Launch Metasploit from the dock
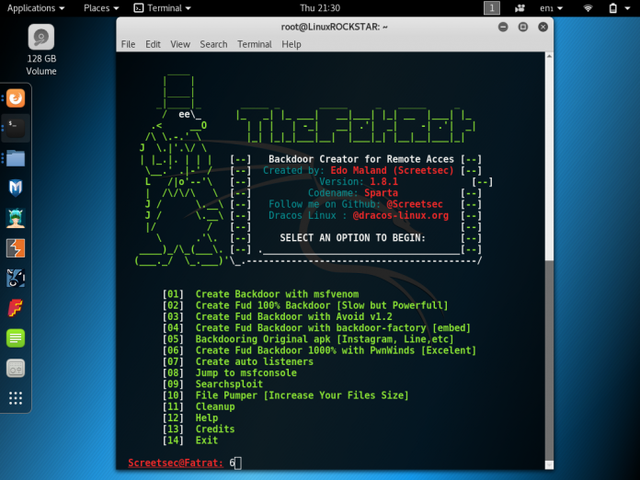Image resolution: width=640 pixels, height=480 pixels. 16,188
